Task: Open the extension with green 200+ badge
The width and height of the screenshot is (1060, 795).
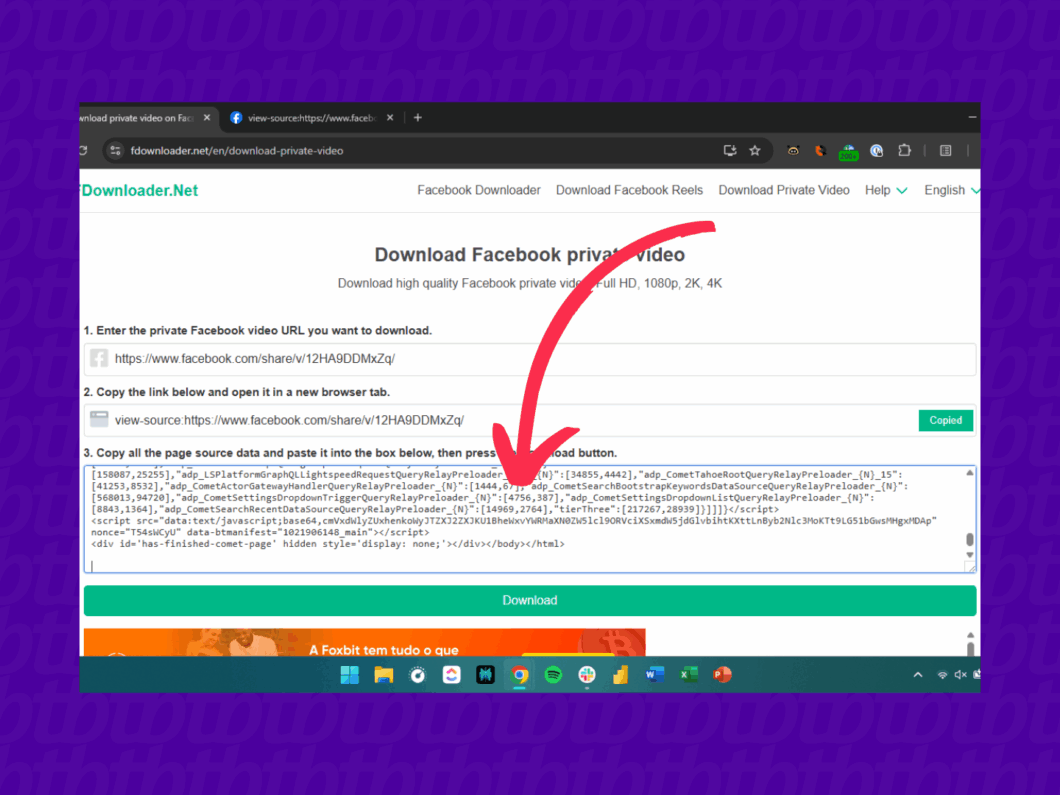Action: 848,152
